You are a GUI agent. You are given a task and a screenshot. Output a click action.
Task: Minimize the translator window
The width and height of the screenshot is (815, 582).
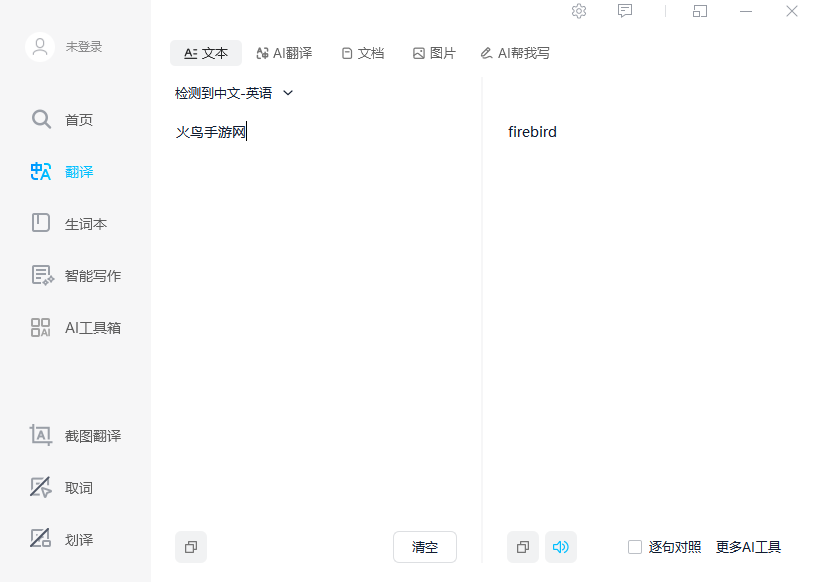coord(746,11)
